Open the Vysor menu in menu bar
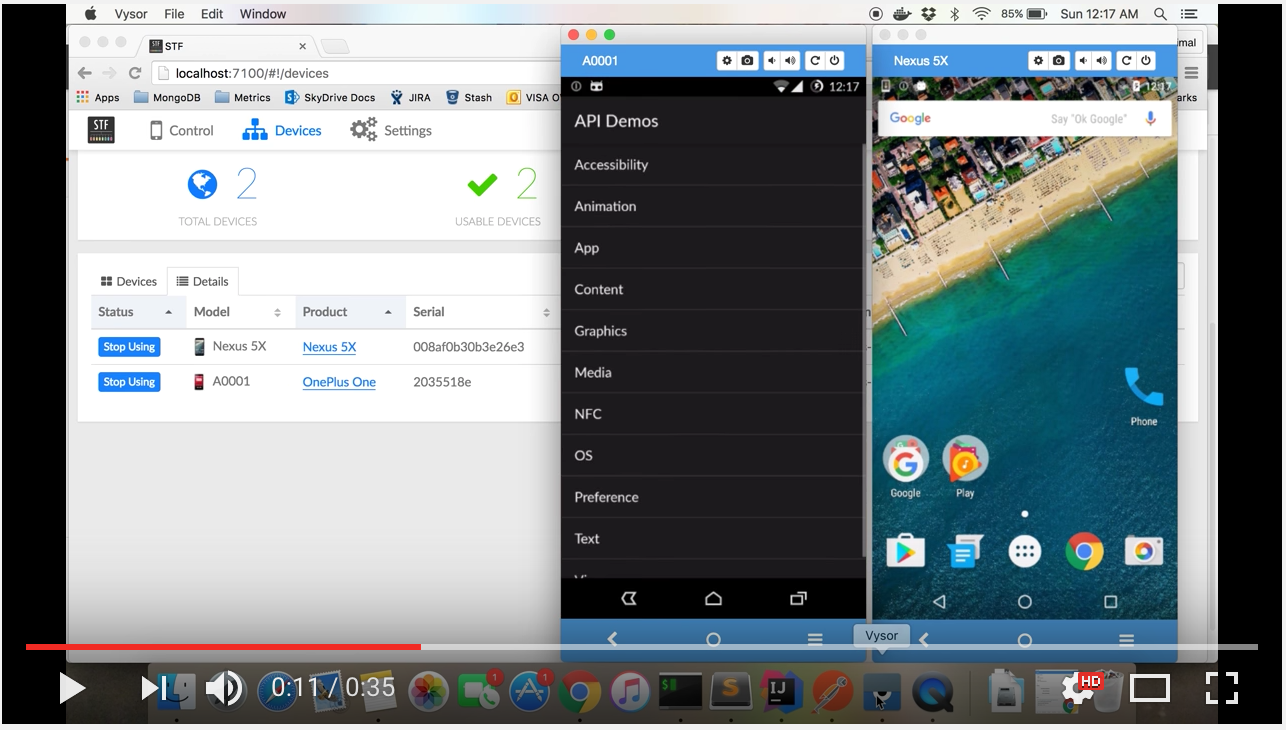Viewport: 1286px width, 730px height. pos(130,14)
